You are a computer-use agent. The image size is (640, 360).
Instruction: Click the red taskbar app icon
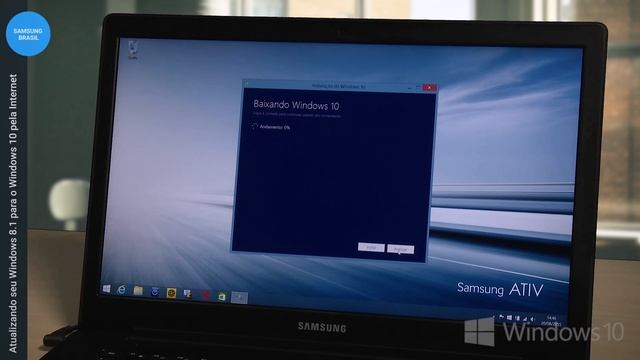206,295
